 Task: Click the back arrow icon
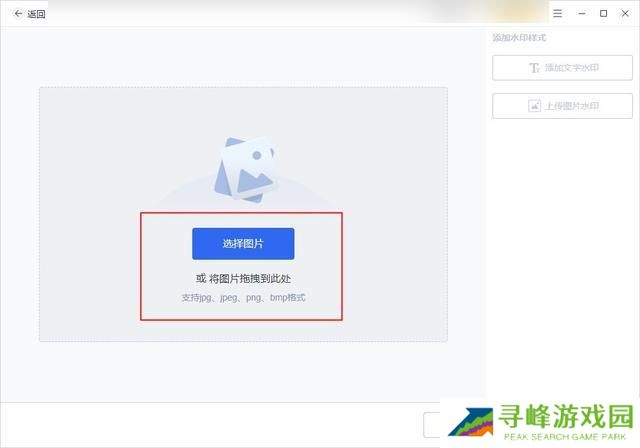[x=17, y=14]
